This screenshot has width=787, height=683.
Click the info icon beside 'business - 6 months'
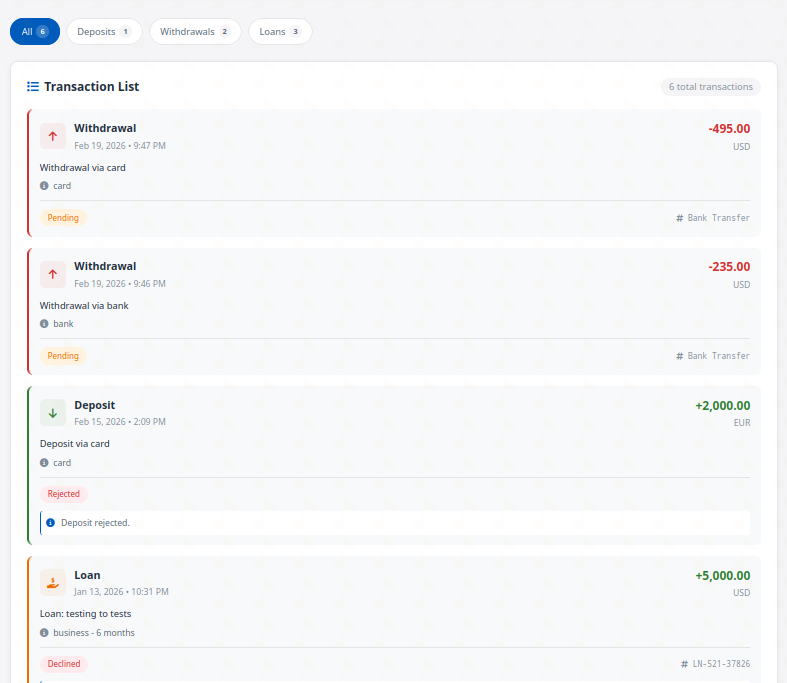tap(44, 633)
